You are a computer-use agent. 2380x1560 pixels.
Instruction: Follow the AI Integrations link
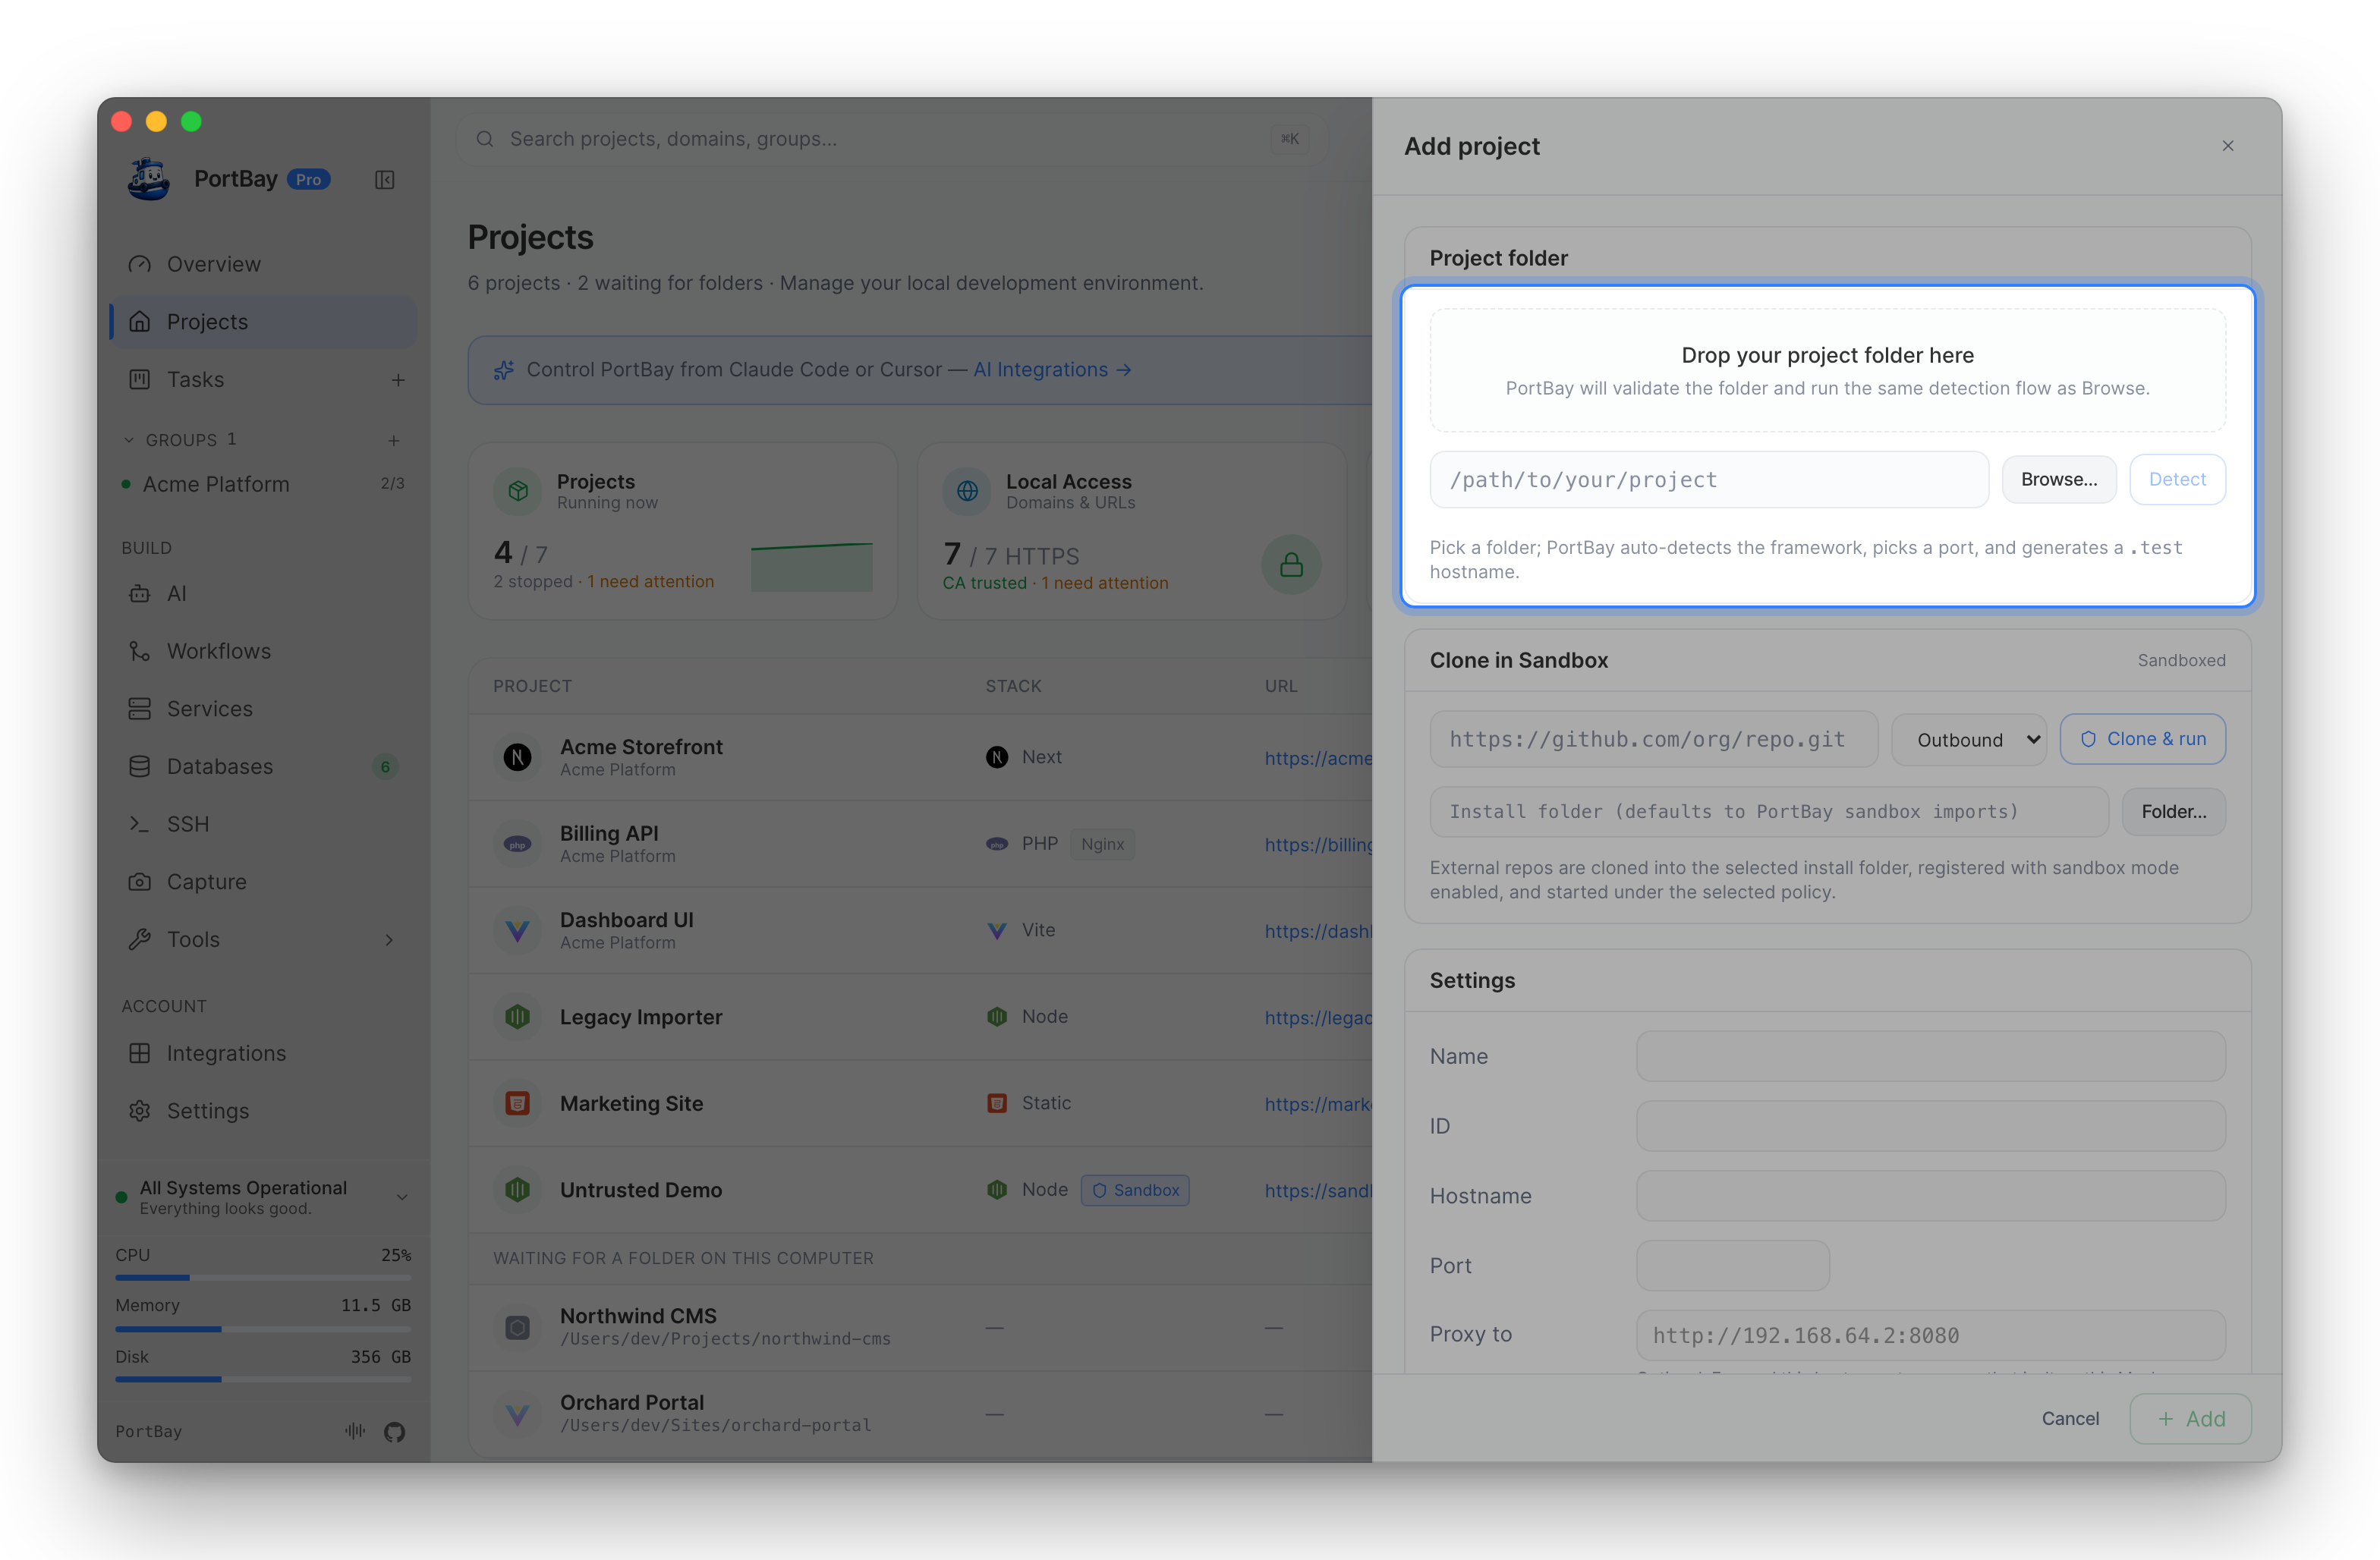(x=1052, y=370)
